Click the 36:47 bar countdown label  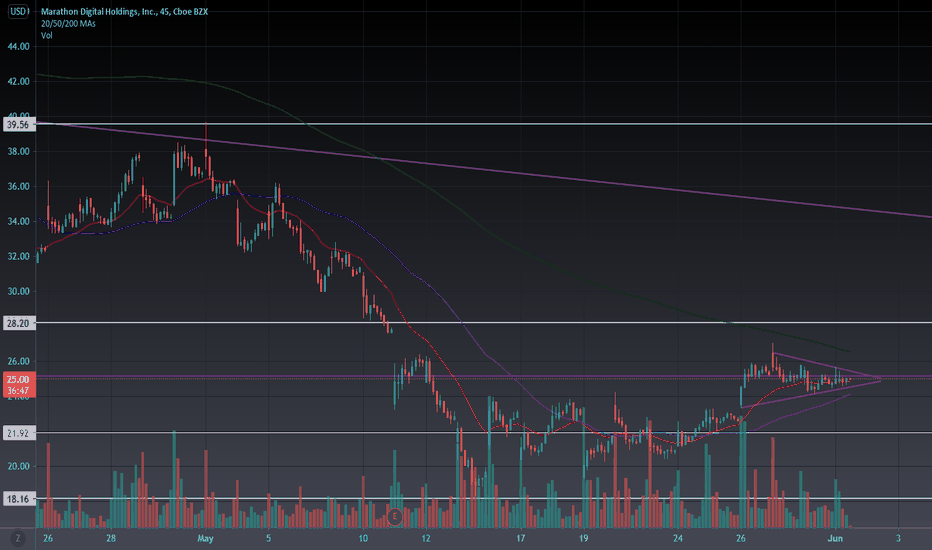tap(18, 391)
